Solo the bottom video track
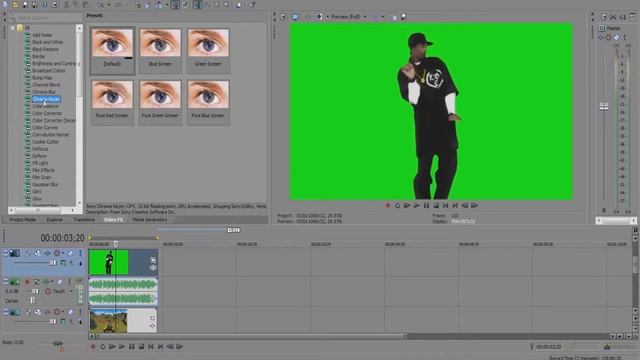The image size is (640, 360). tap(80, 312)
